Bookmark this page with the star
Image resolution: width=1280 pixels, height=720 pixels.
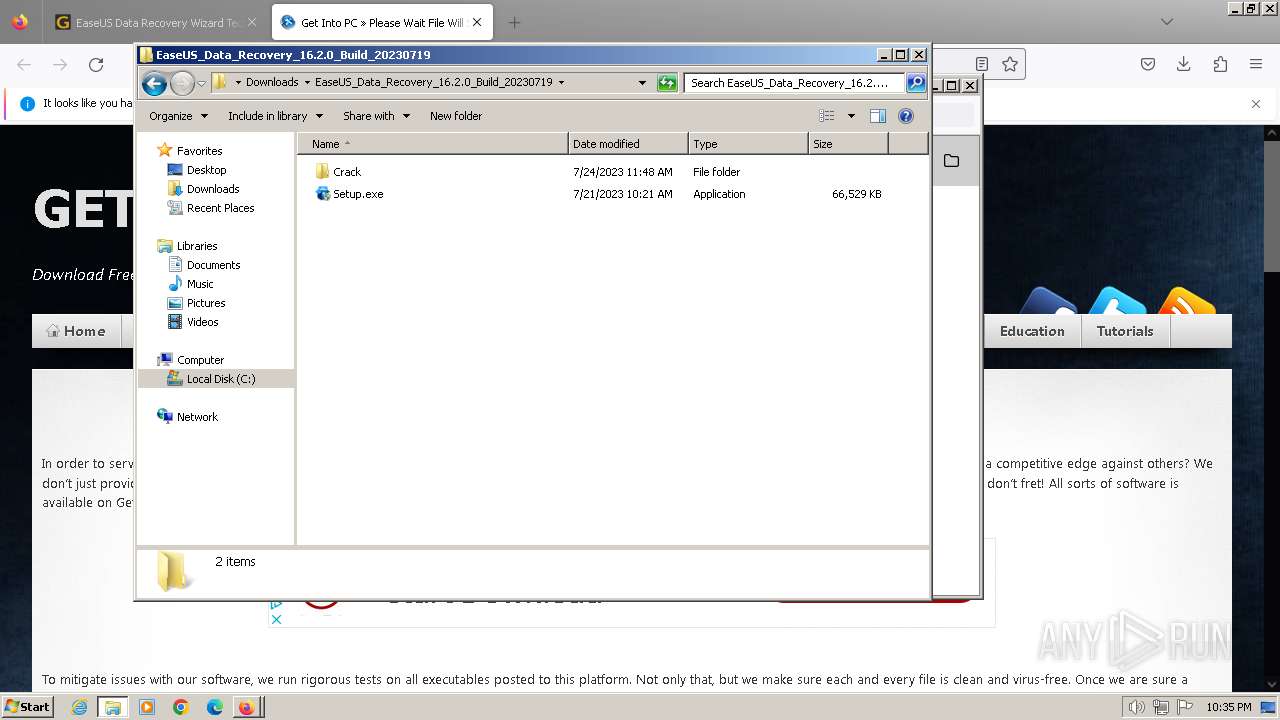click(x=1010, y=65)
